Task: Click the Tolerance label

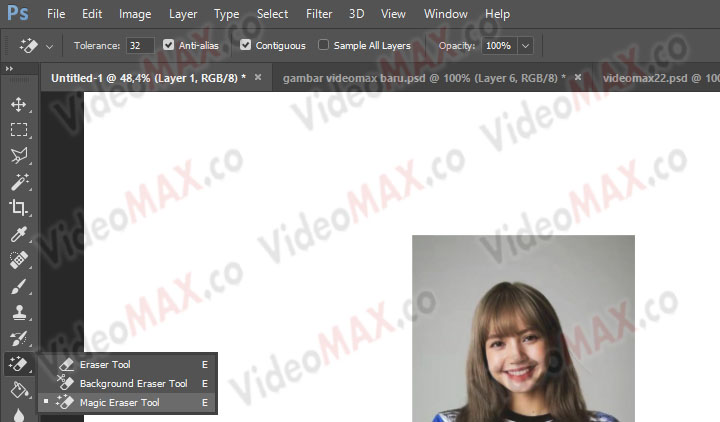Action: click(97, 45)
